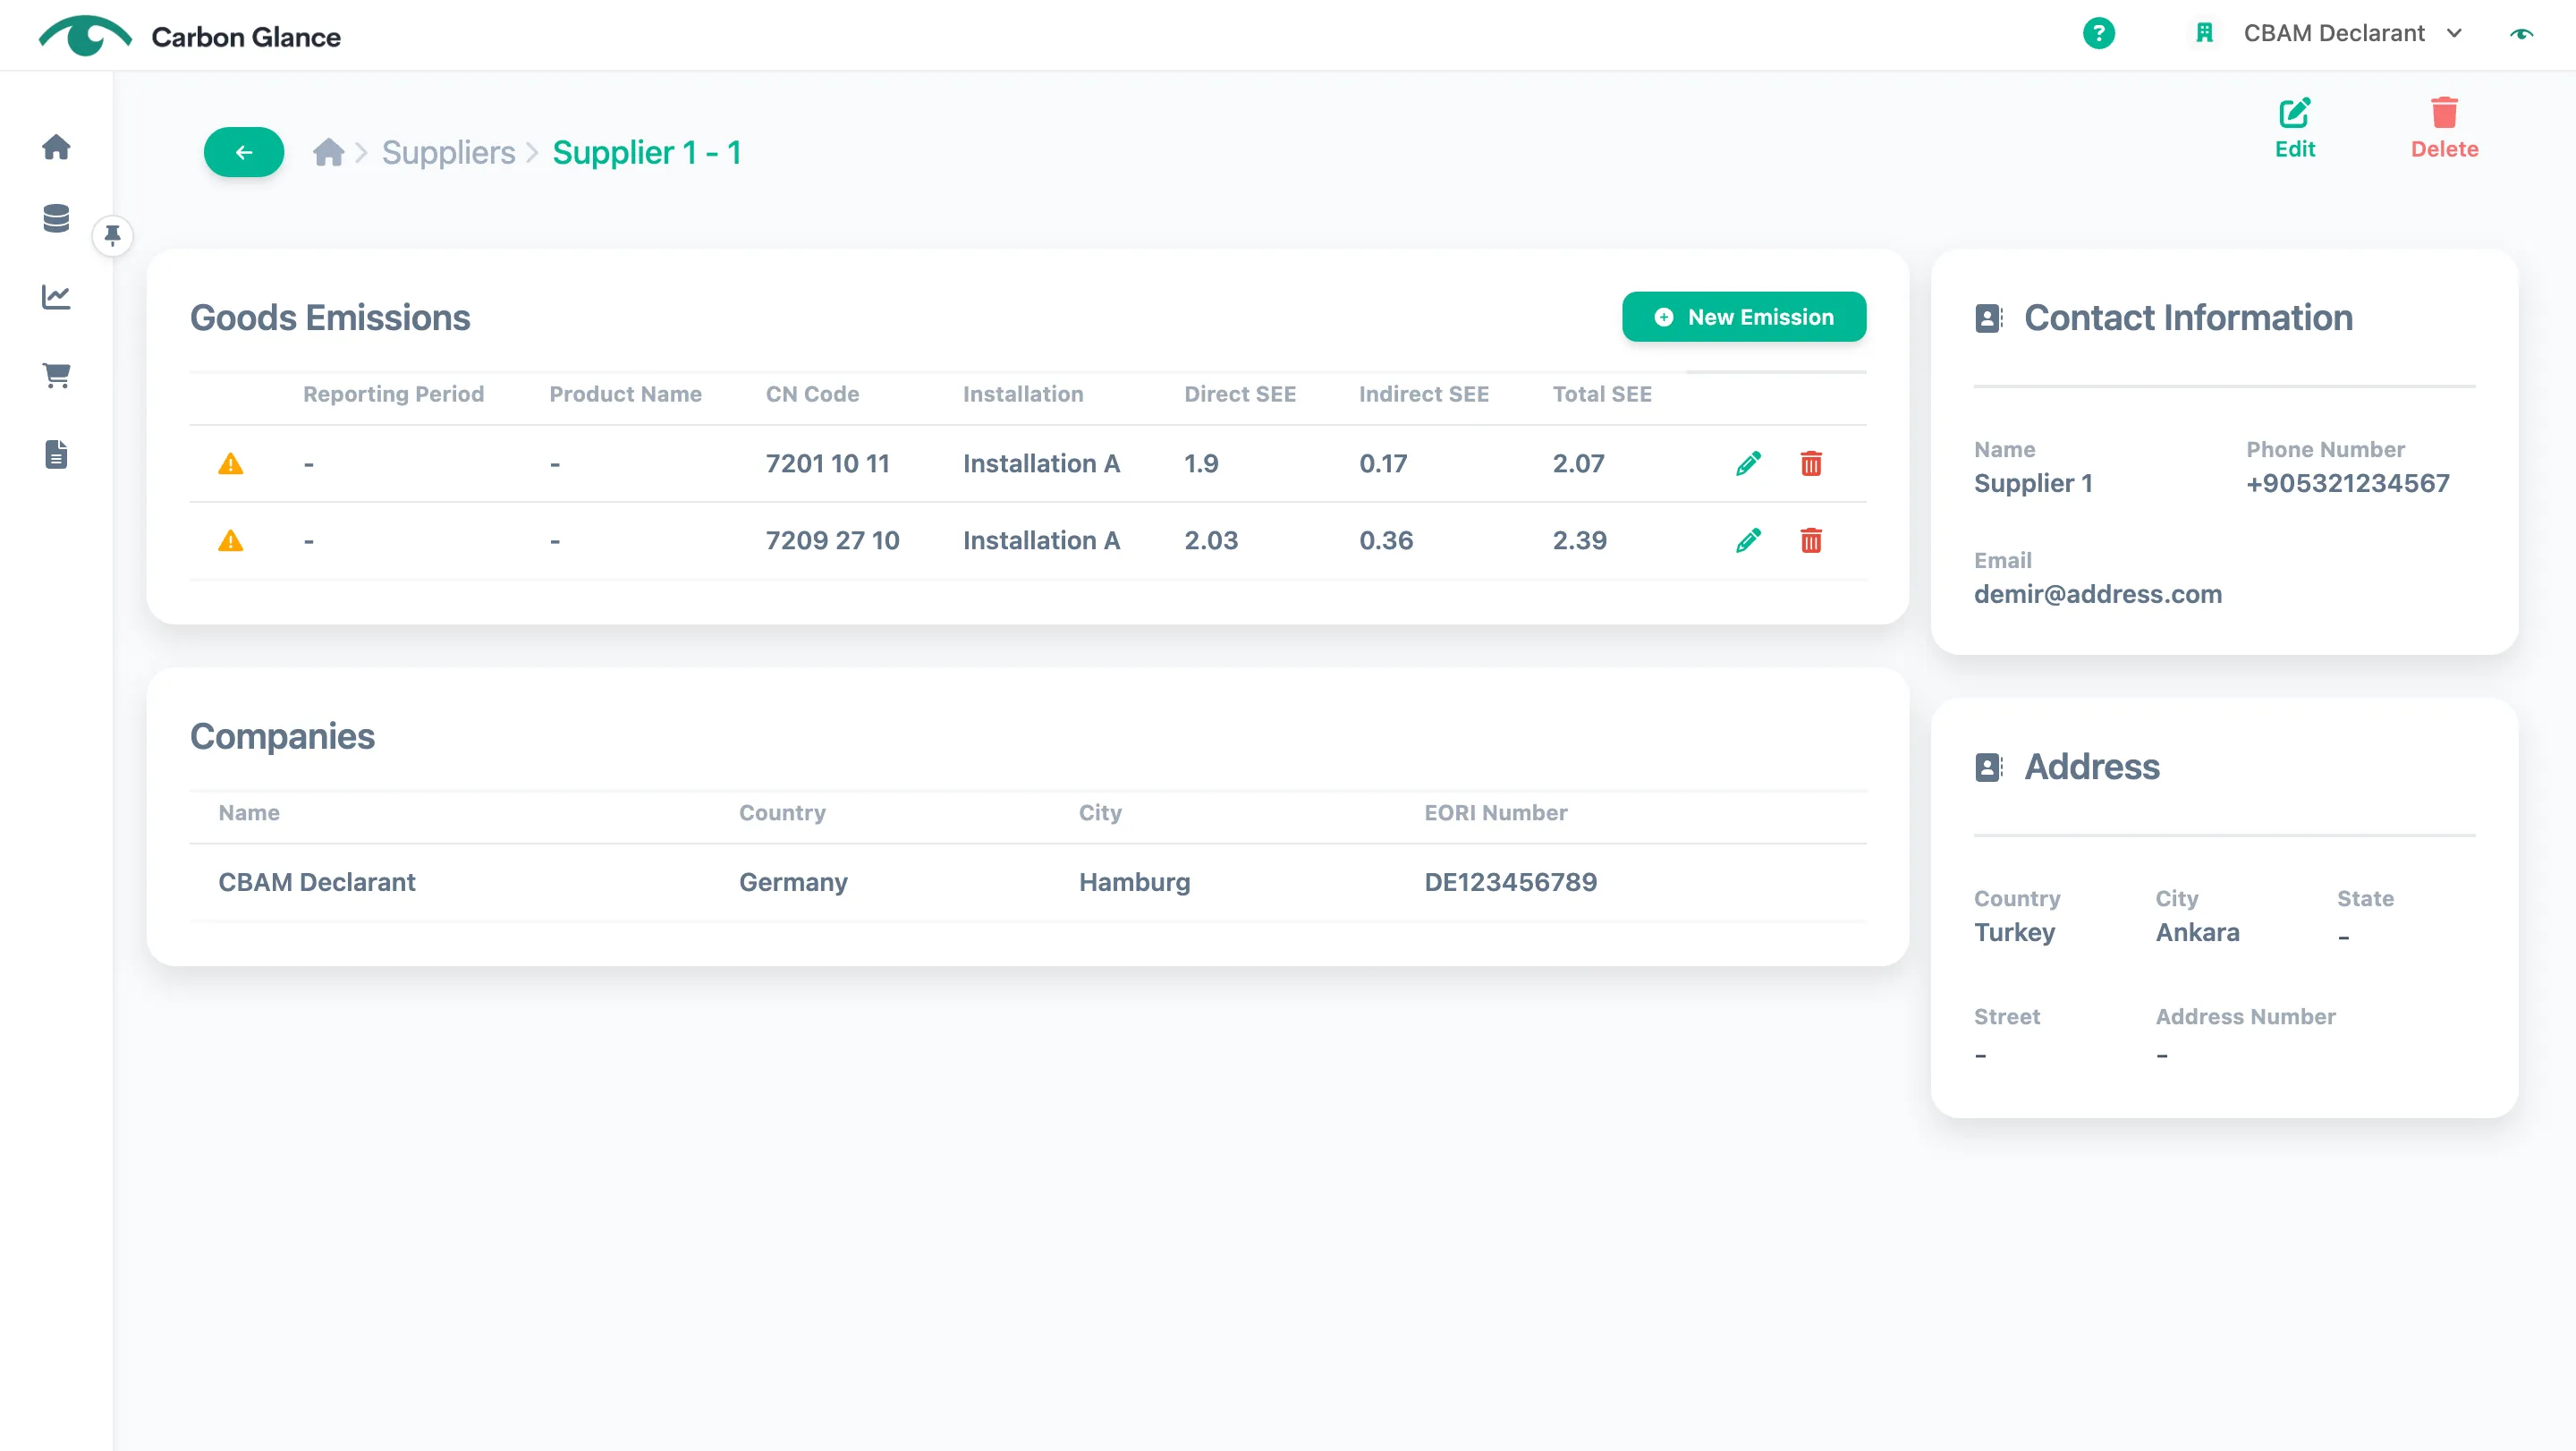Click the city value Ankara
The width and height of the screenshot is (2576, 1451).
[x=2197, y=932]
